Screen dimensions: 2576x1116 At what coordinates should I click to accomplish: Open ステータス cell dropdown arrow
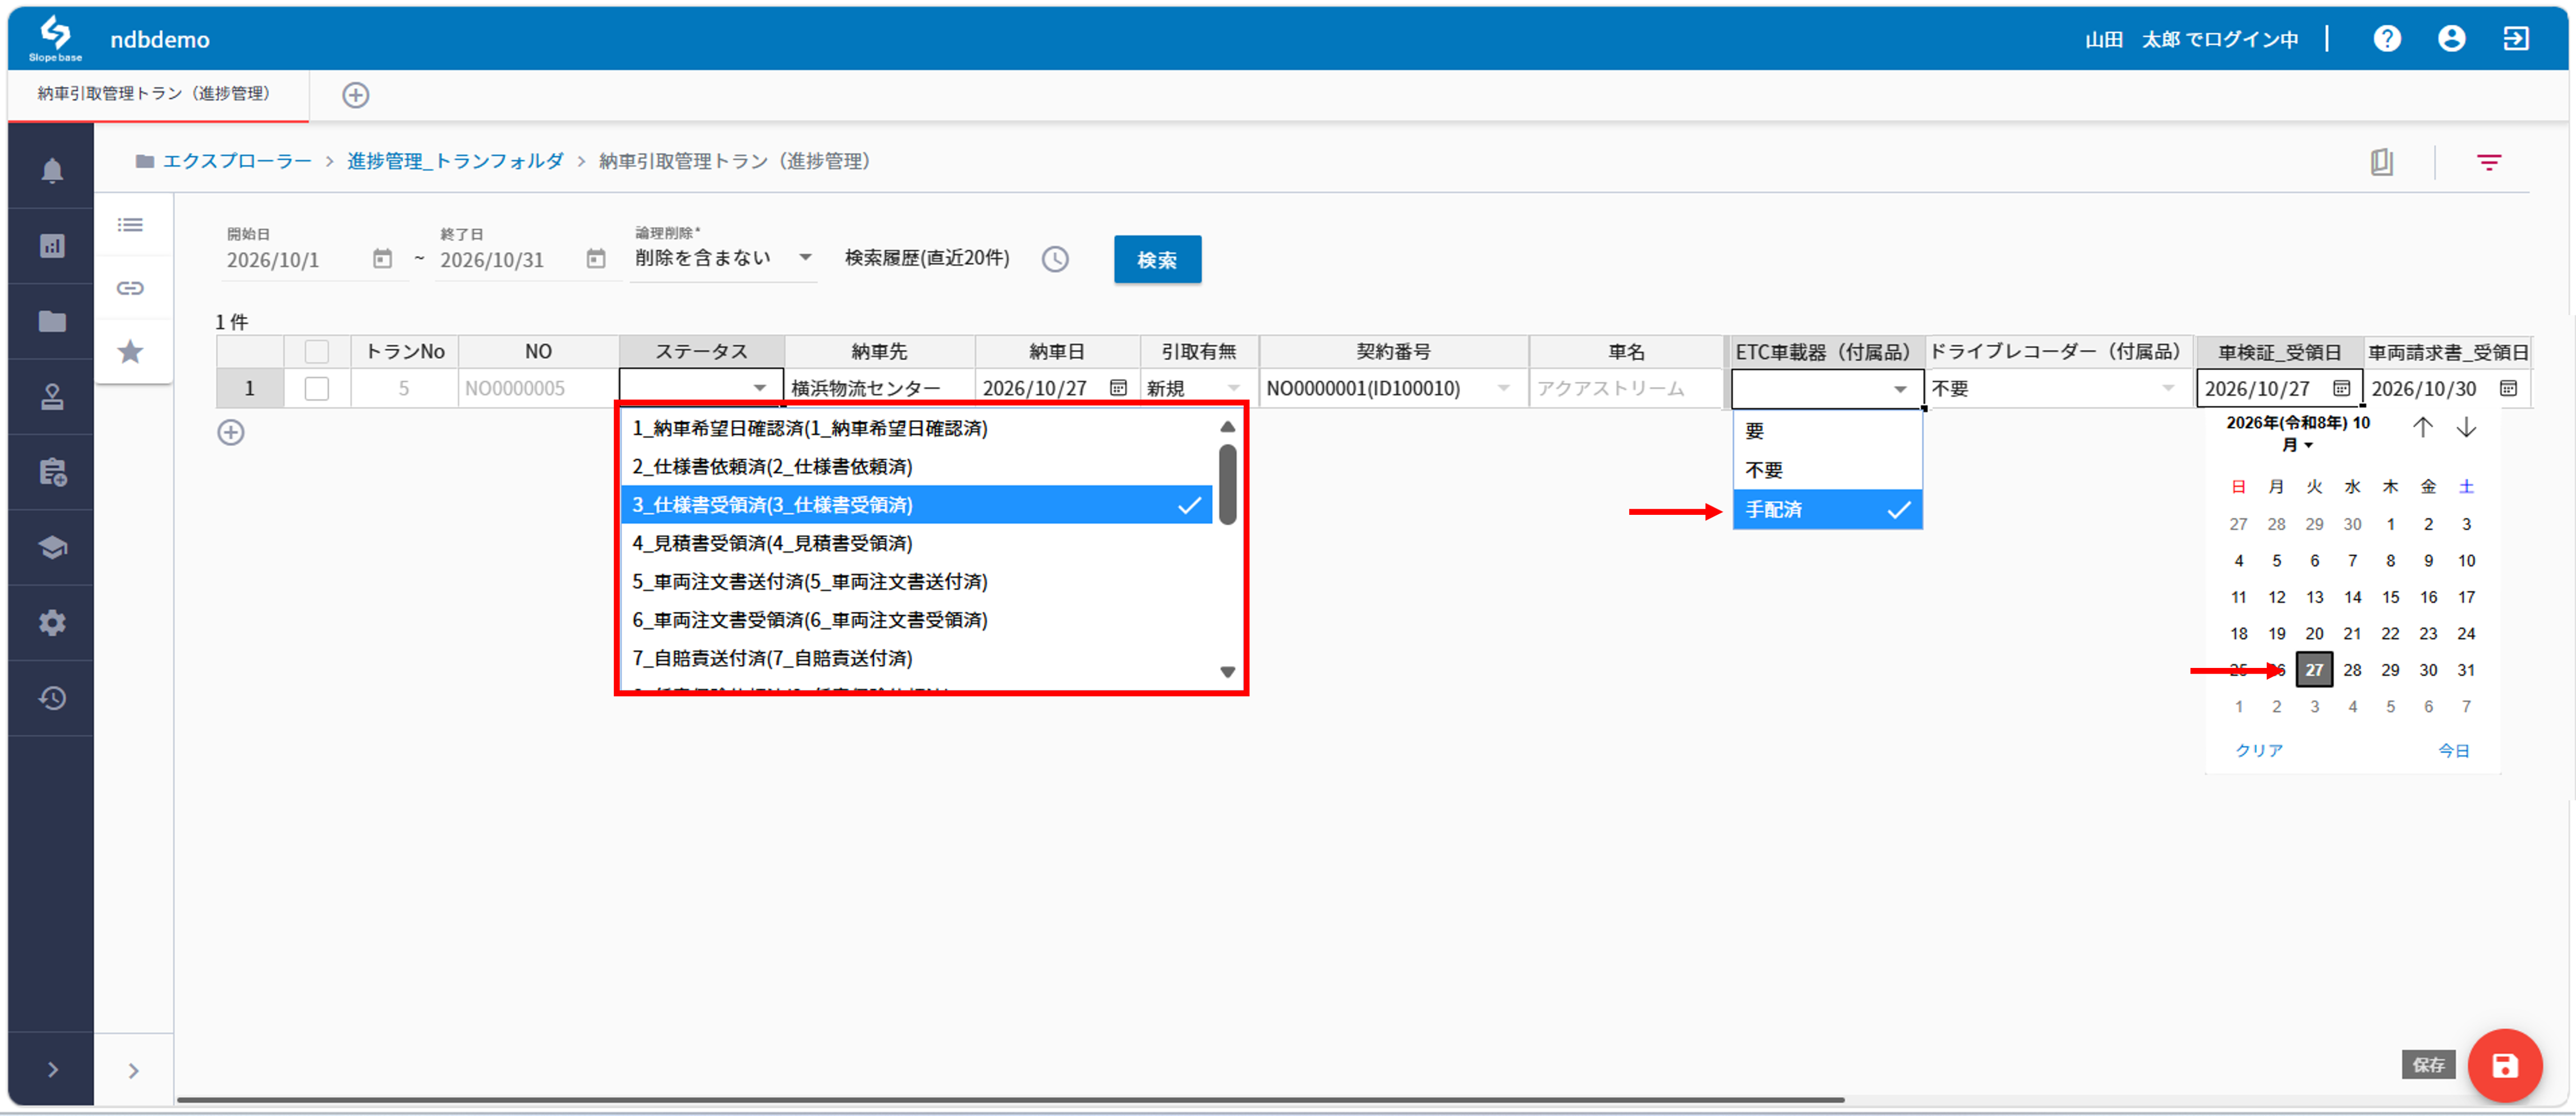point(760,388)
